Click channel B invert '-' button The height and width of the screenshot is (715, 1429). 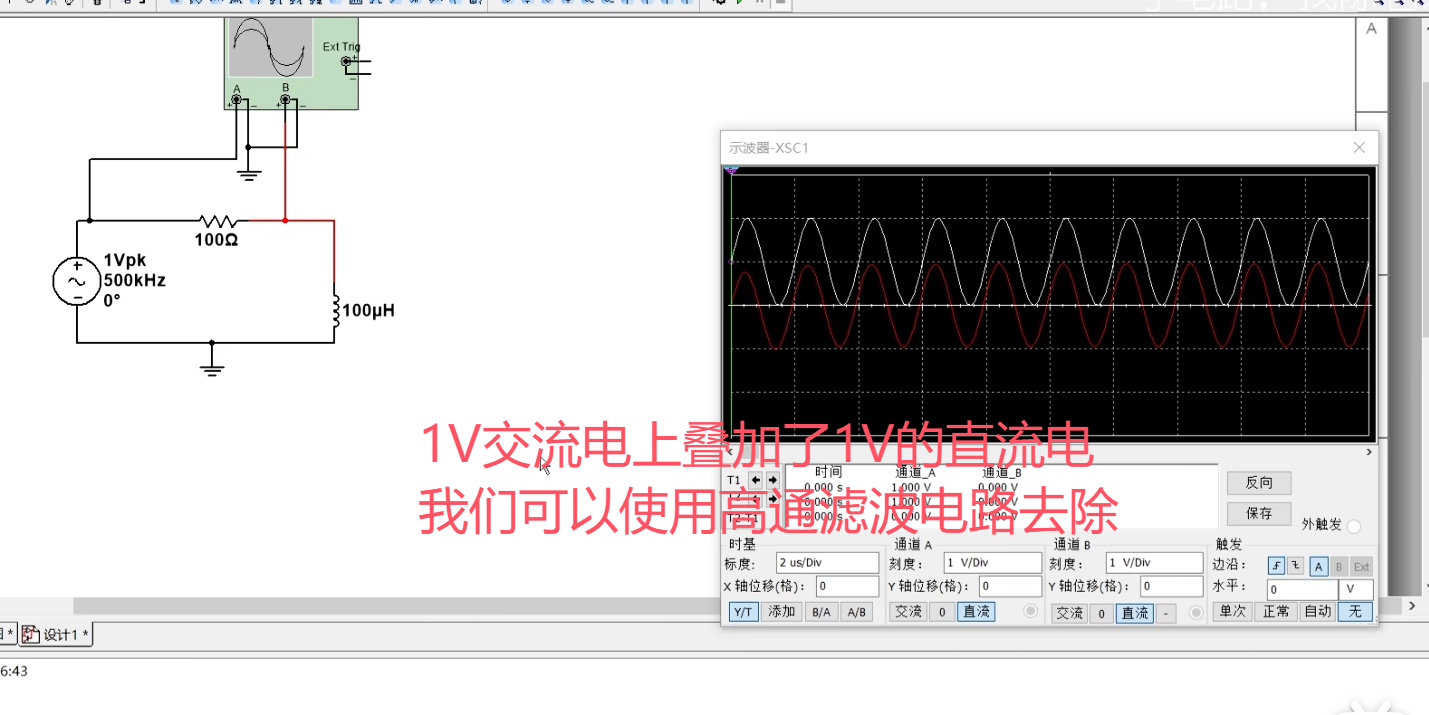click(x=1166, y=613)
